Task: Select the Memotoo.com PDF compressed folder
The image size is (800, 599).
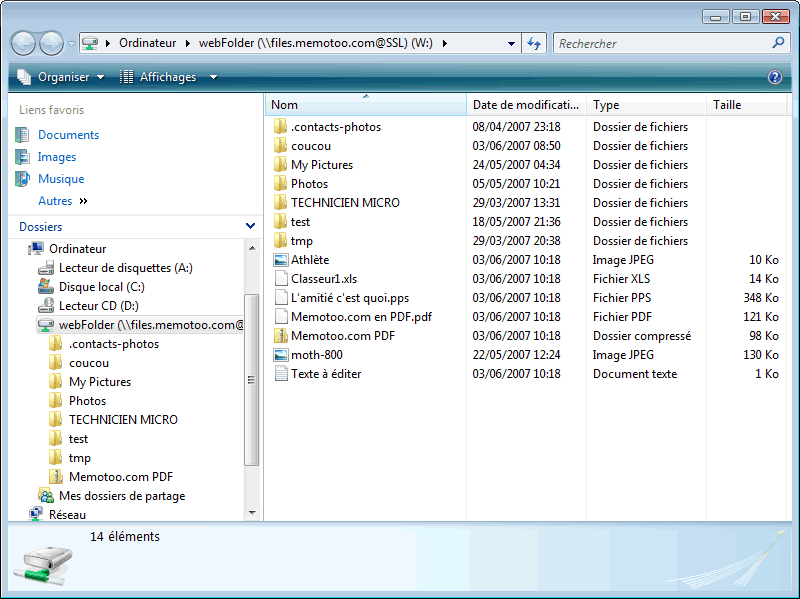Action: pos(342,336)
